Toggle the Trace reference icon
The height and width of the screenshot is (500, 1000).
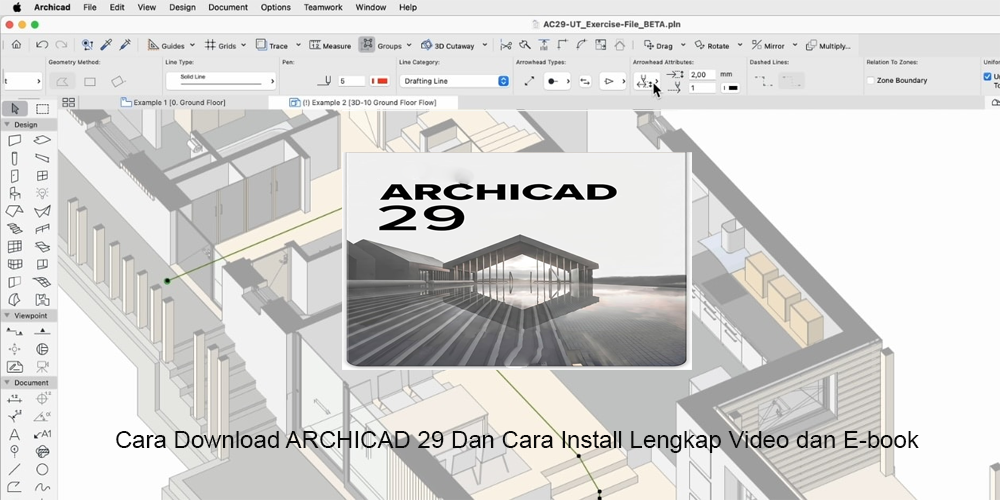coord(261,45)
